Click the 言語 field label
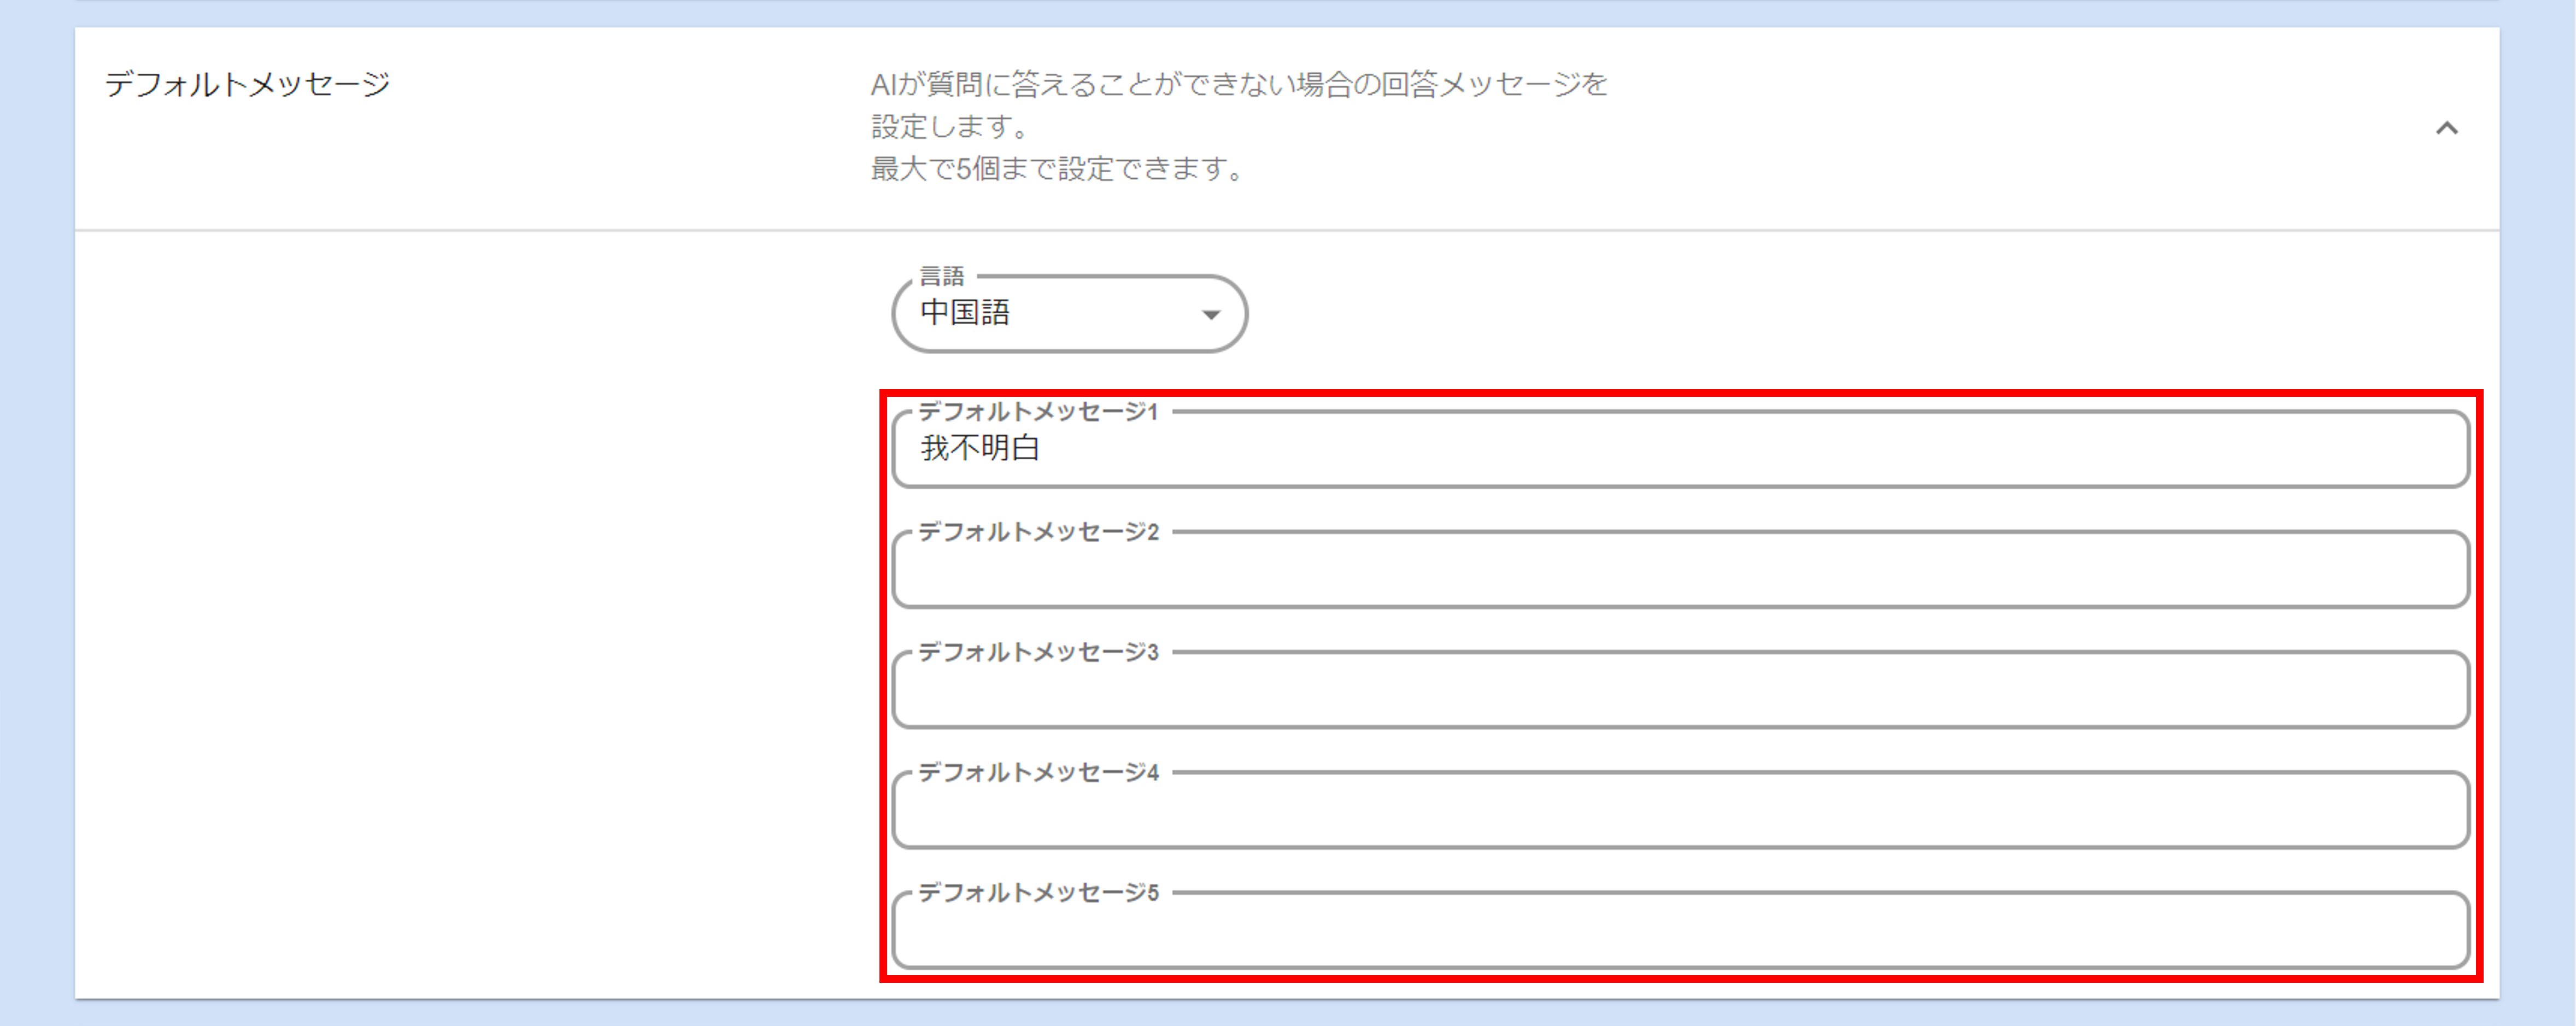Viewport: 2576px width, 1026px height. 941,276
